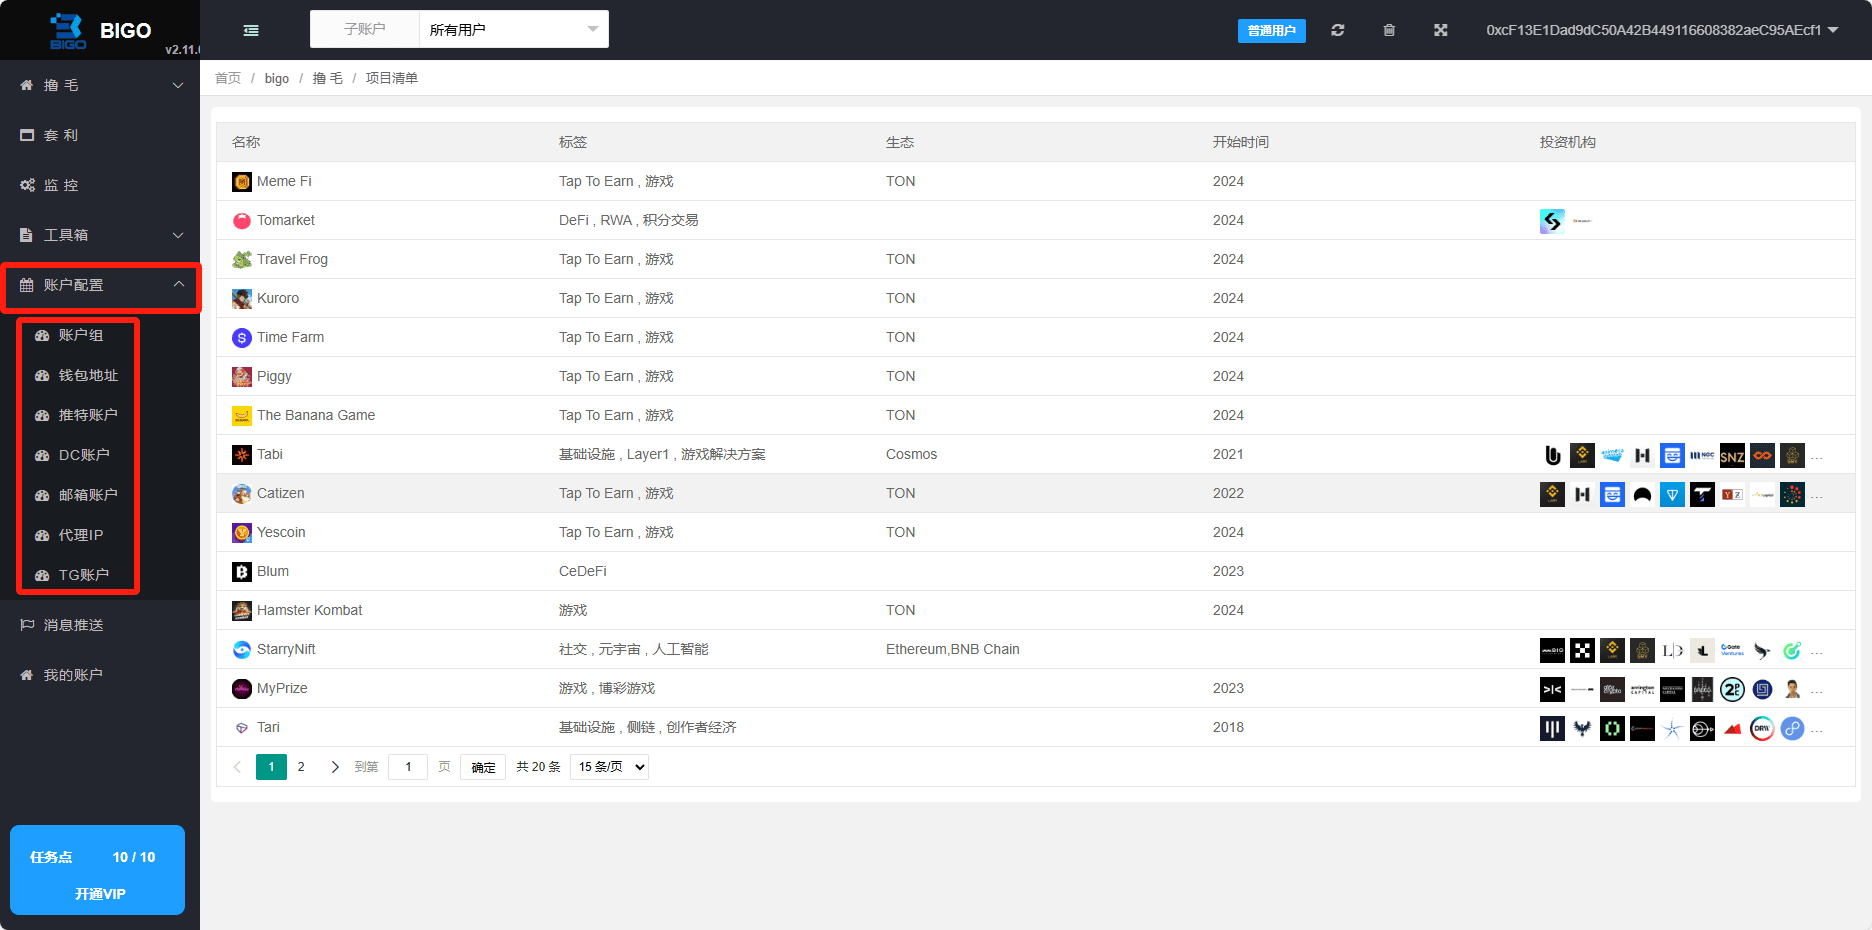
Task: Open 套 利 in sidebar
Action: tap(100, 135)
